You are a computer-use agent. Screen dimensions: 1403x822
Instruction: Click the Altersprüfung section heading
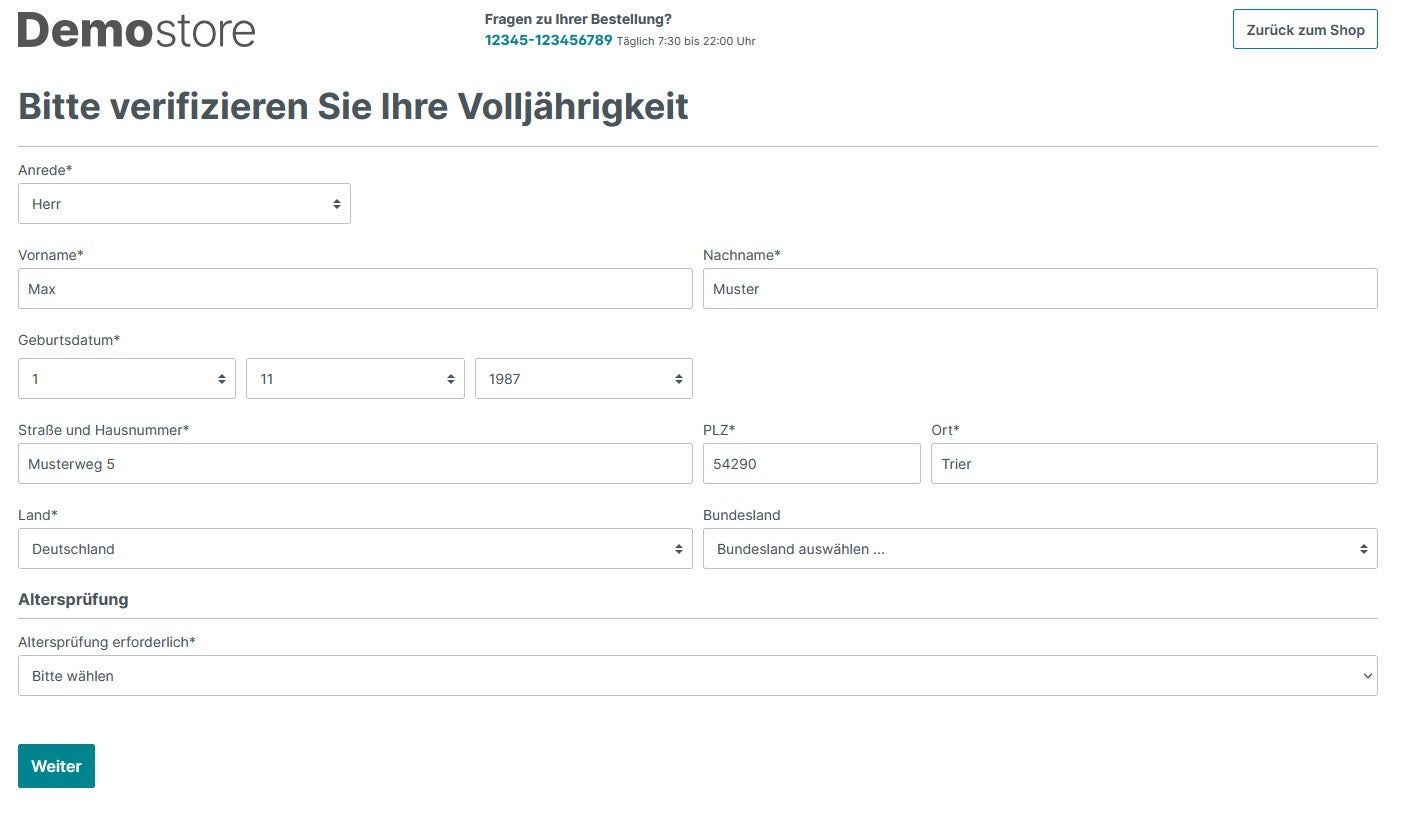[x=73, y=599]
